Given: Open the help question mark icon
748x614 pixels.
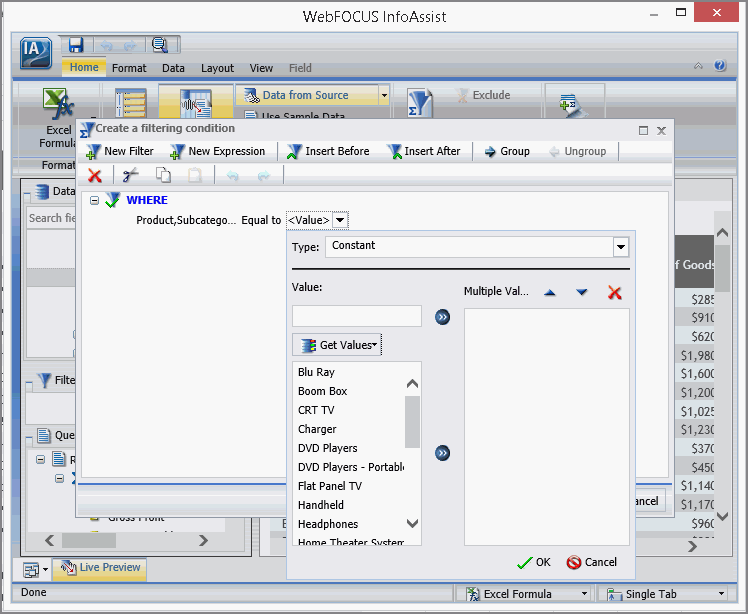Looking at the screenshot, I should [720, 65].
